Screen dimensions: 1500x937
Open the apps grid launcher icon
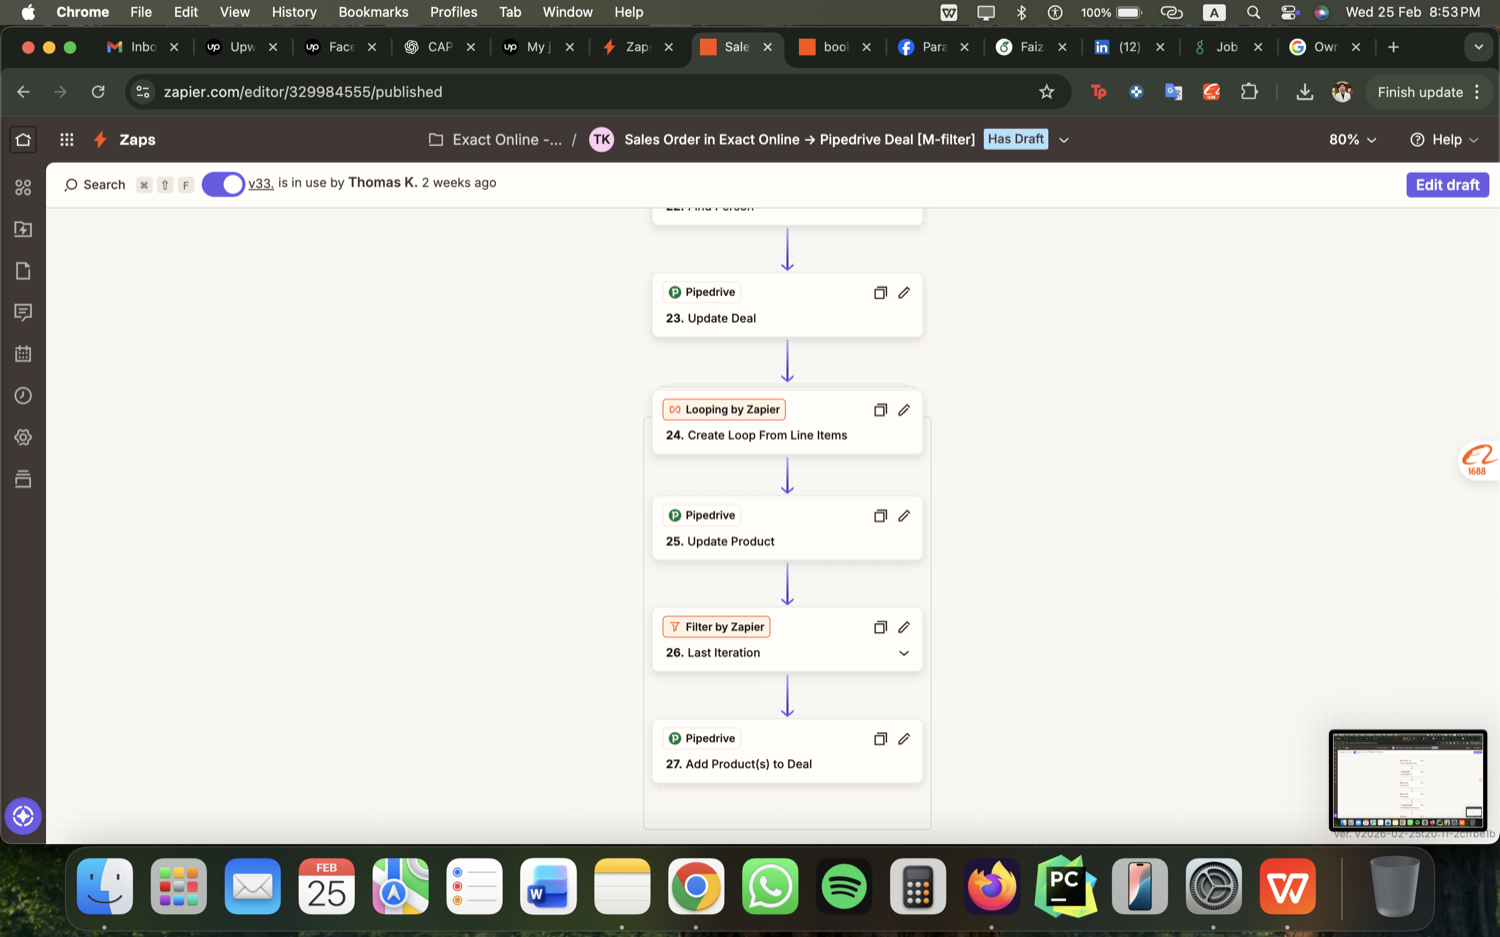pyautogui.click(x=67, y=140)
